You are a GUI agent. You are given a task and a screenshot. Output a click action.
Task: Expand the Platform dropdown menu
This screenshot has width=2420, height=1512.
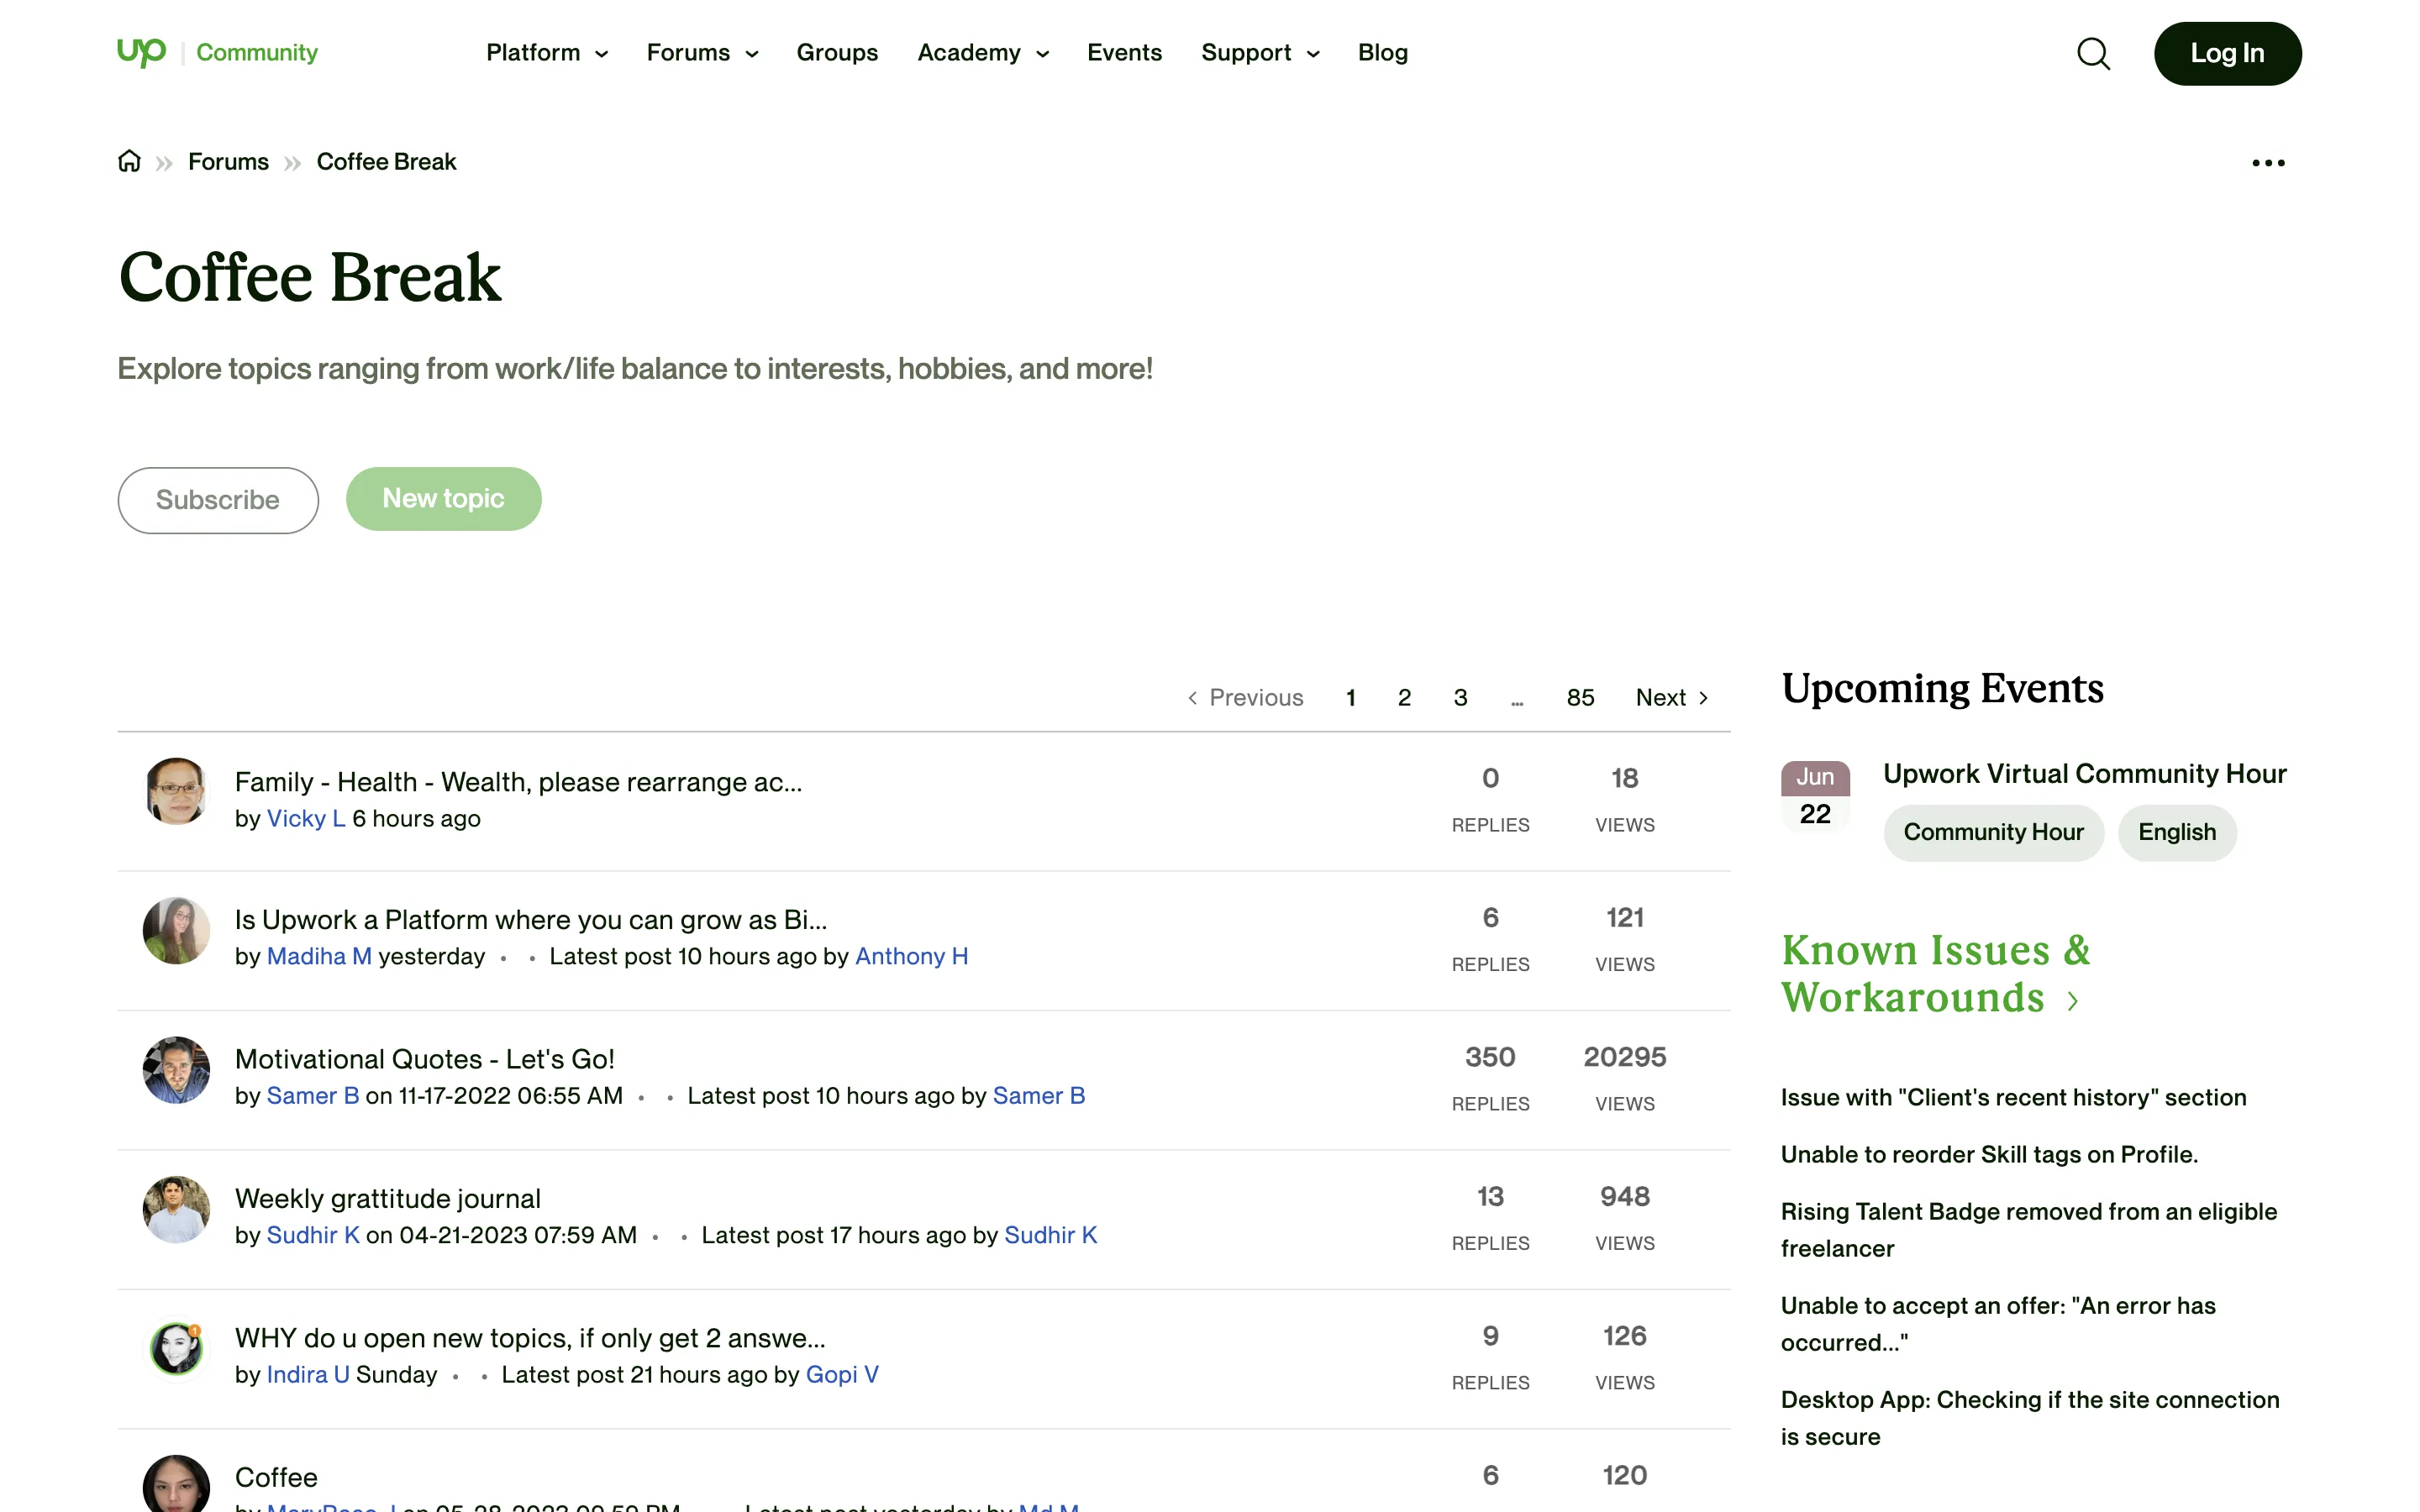coord(546,53)
